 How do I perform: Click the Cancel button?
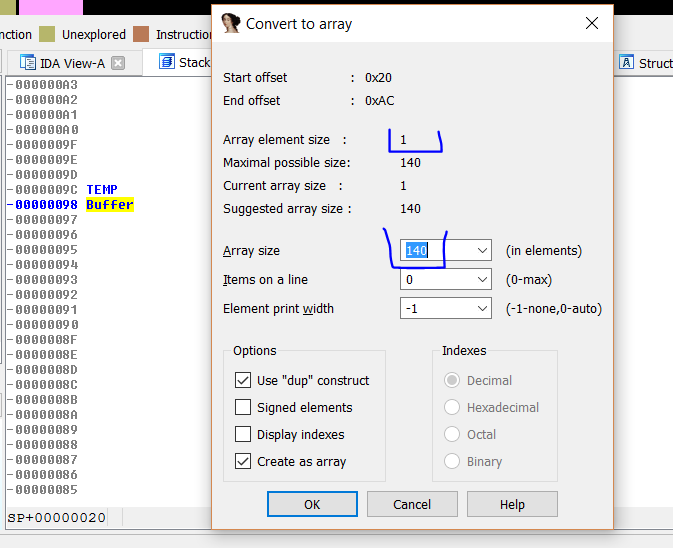click(x=412, y=504)
